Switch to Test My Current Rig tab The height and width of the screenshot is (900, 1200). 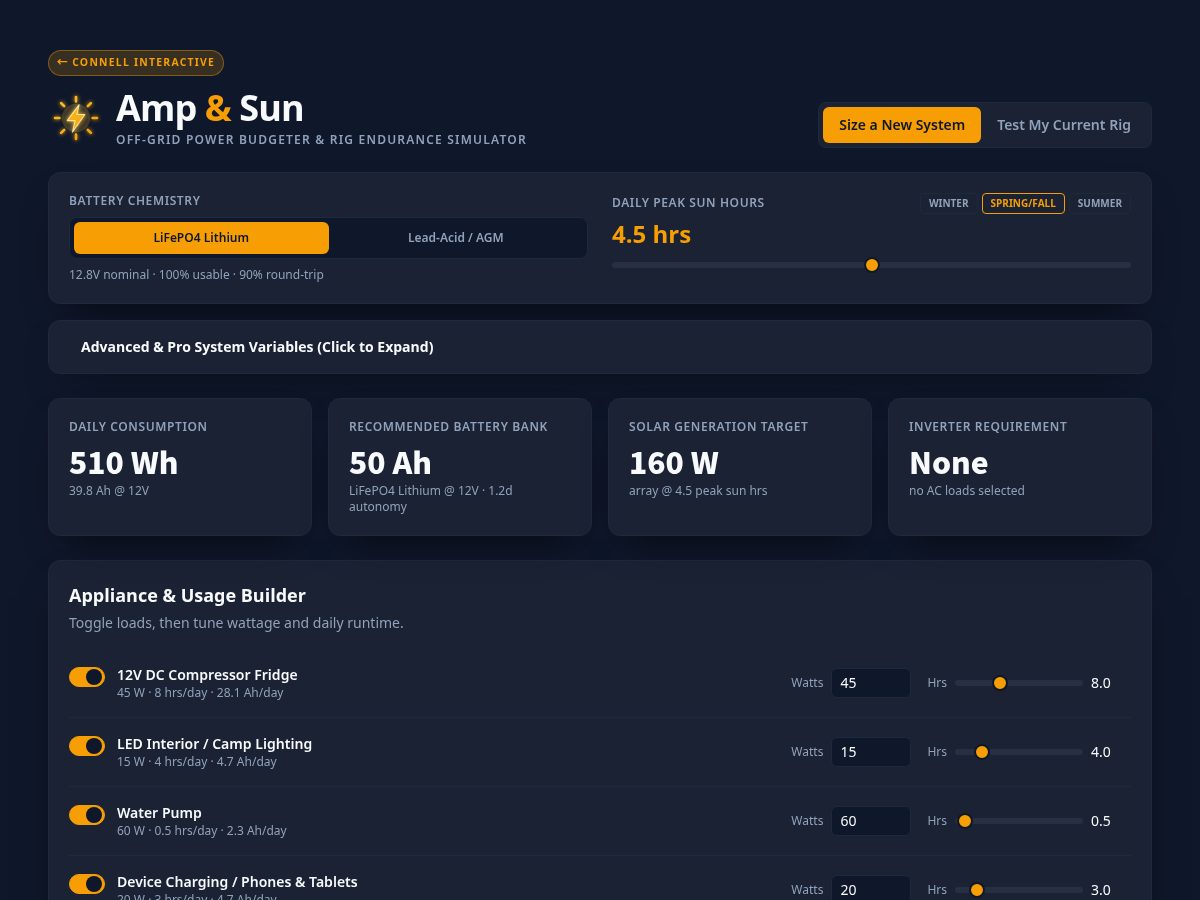pyautogui.click(x=1064, y=125)
